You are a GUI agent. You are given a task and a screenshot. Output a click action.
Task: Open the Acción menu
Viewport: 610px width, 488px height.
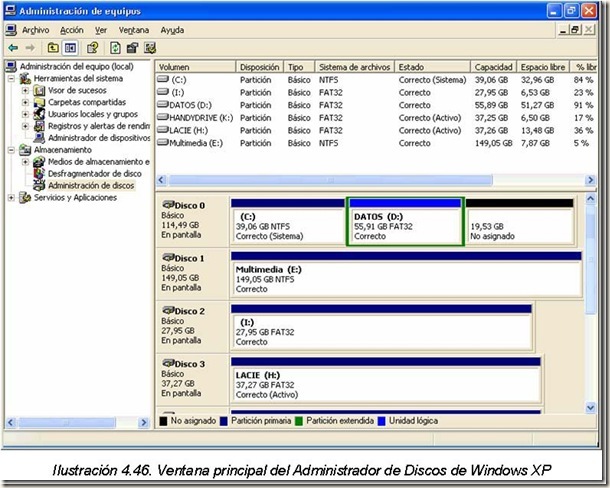72,30
